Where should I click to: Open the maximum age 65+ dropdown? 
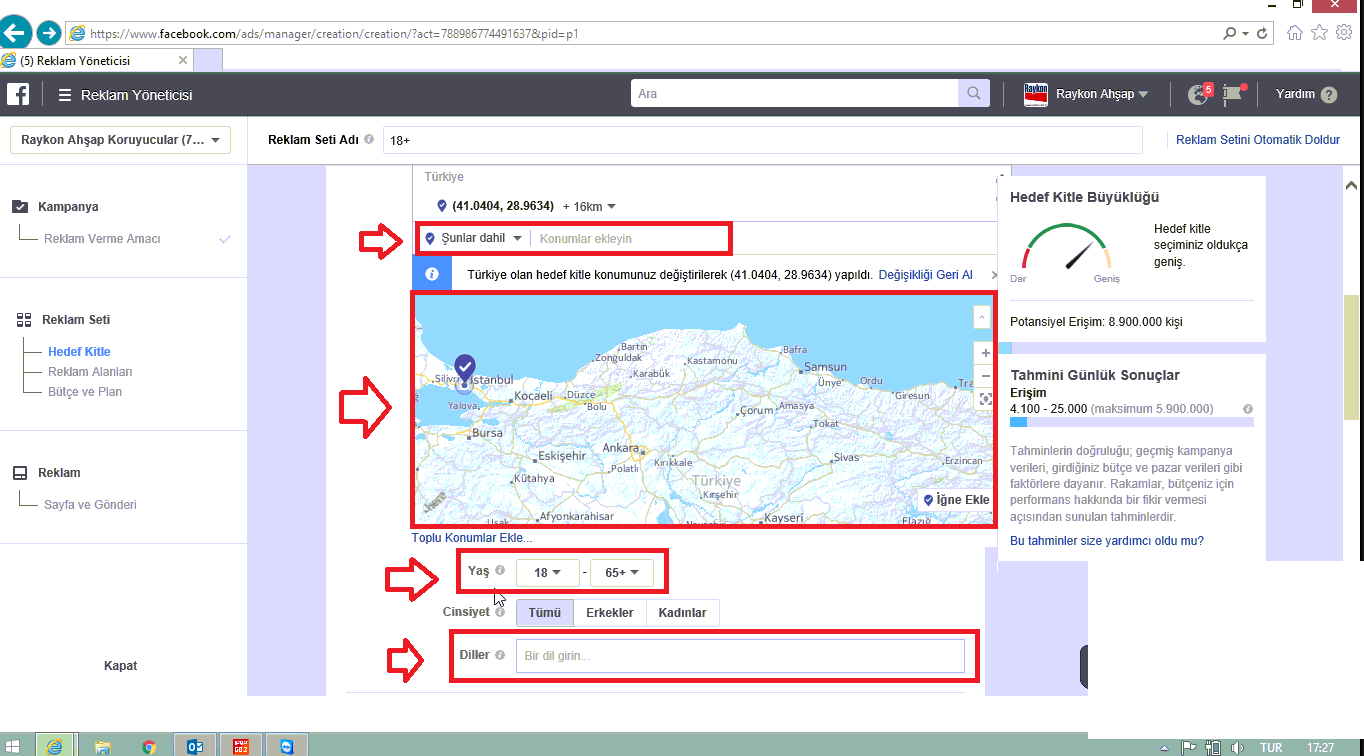coord(621,573)
